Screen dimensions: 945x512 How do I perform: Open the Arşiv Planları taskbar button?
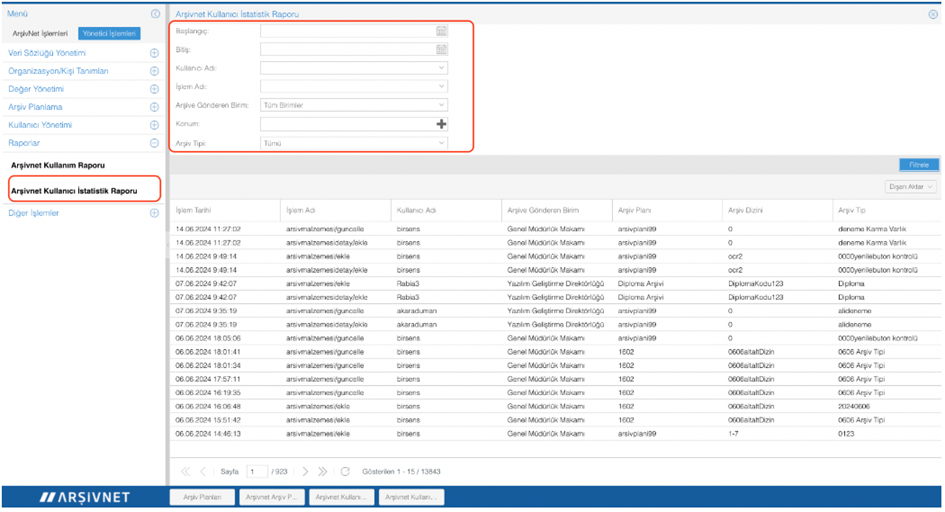point(202,496)
